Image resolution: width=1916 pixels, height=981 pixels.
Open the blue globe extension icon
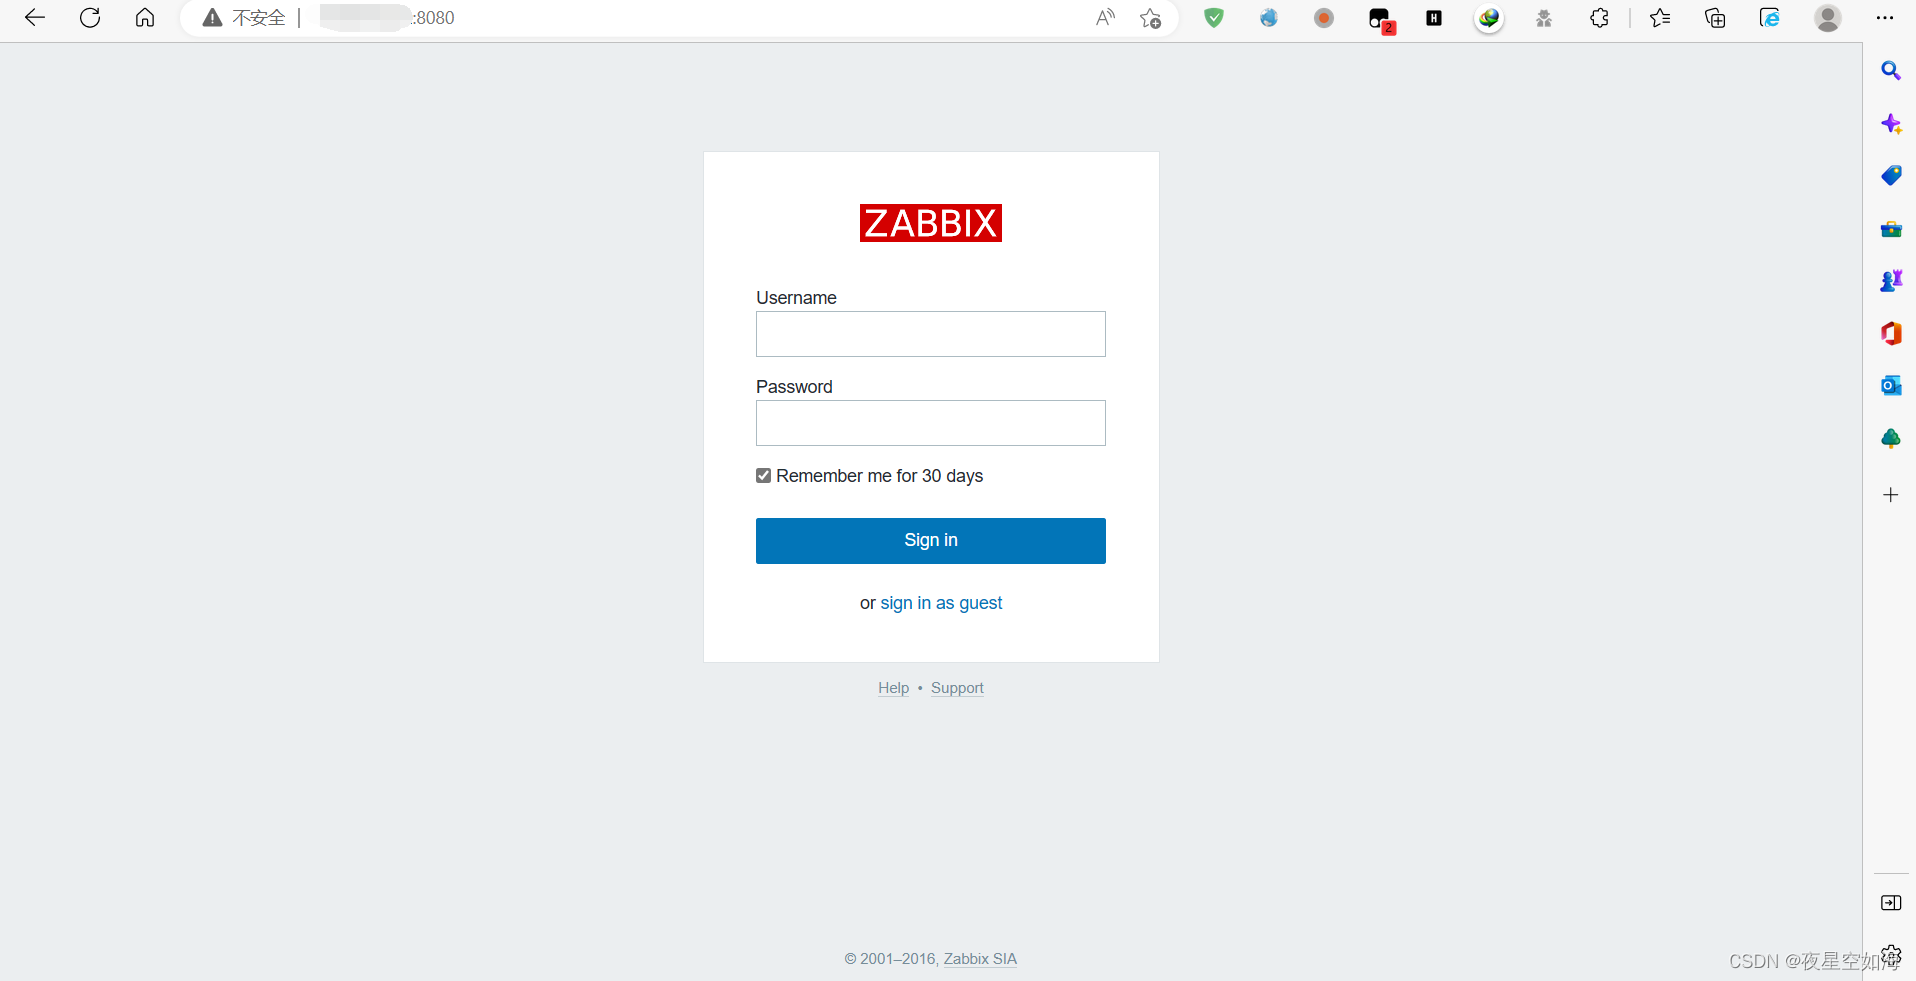(1269, 18)
